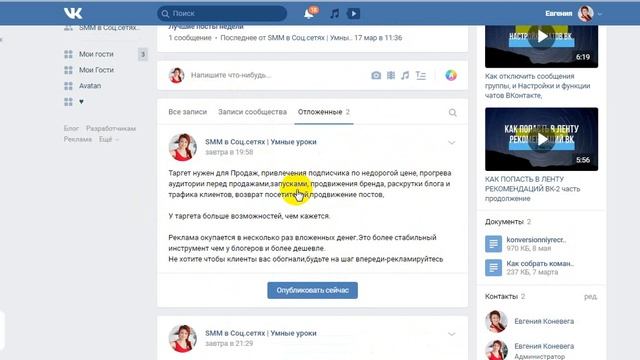Open avatar of the 19:58 scheduled post
640x360 pixels.
point(182,147)
